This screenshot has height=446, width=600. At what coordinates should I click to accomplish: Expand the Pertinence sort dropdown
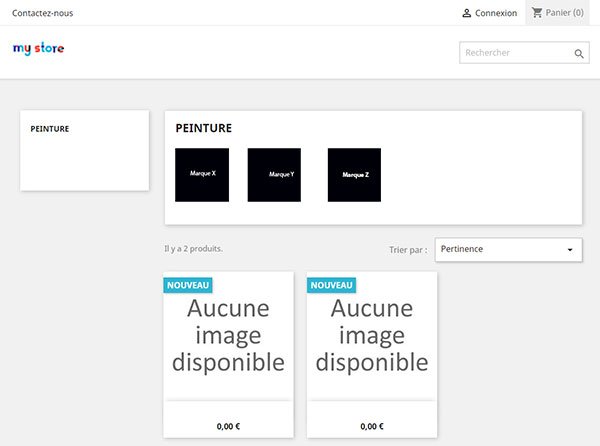click(509, 250)
